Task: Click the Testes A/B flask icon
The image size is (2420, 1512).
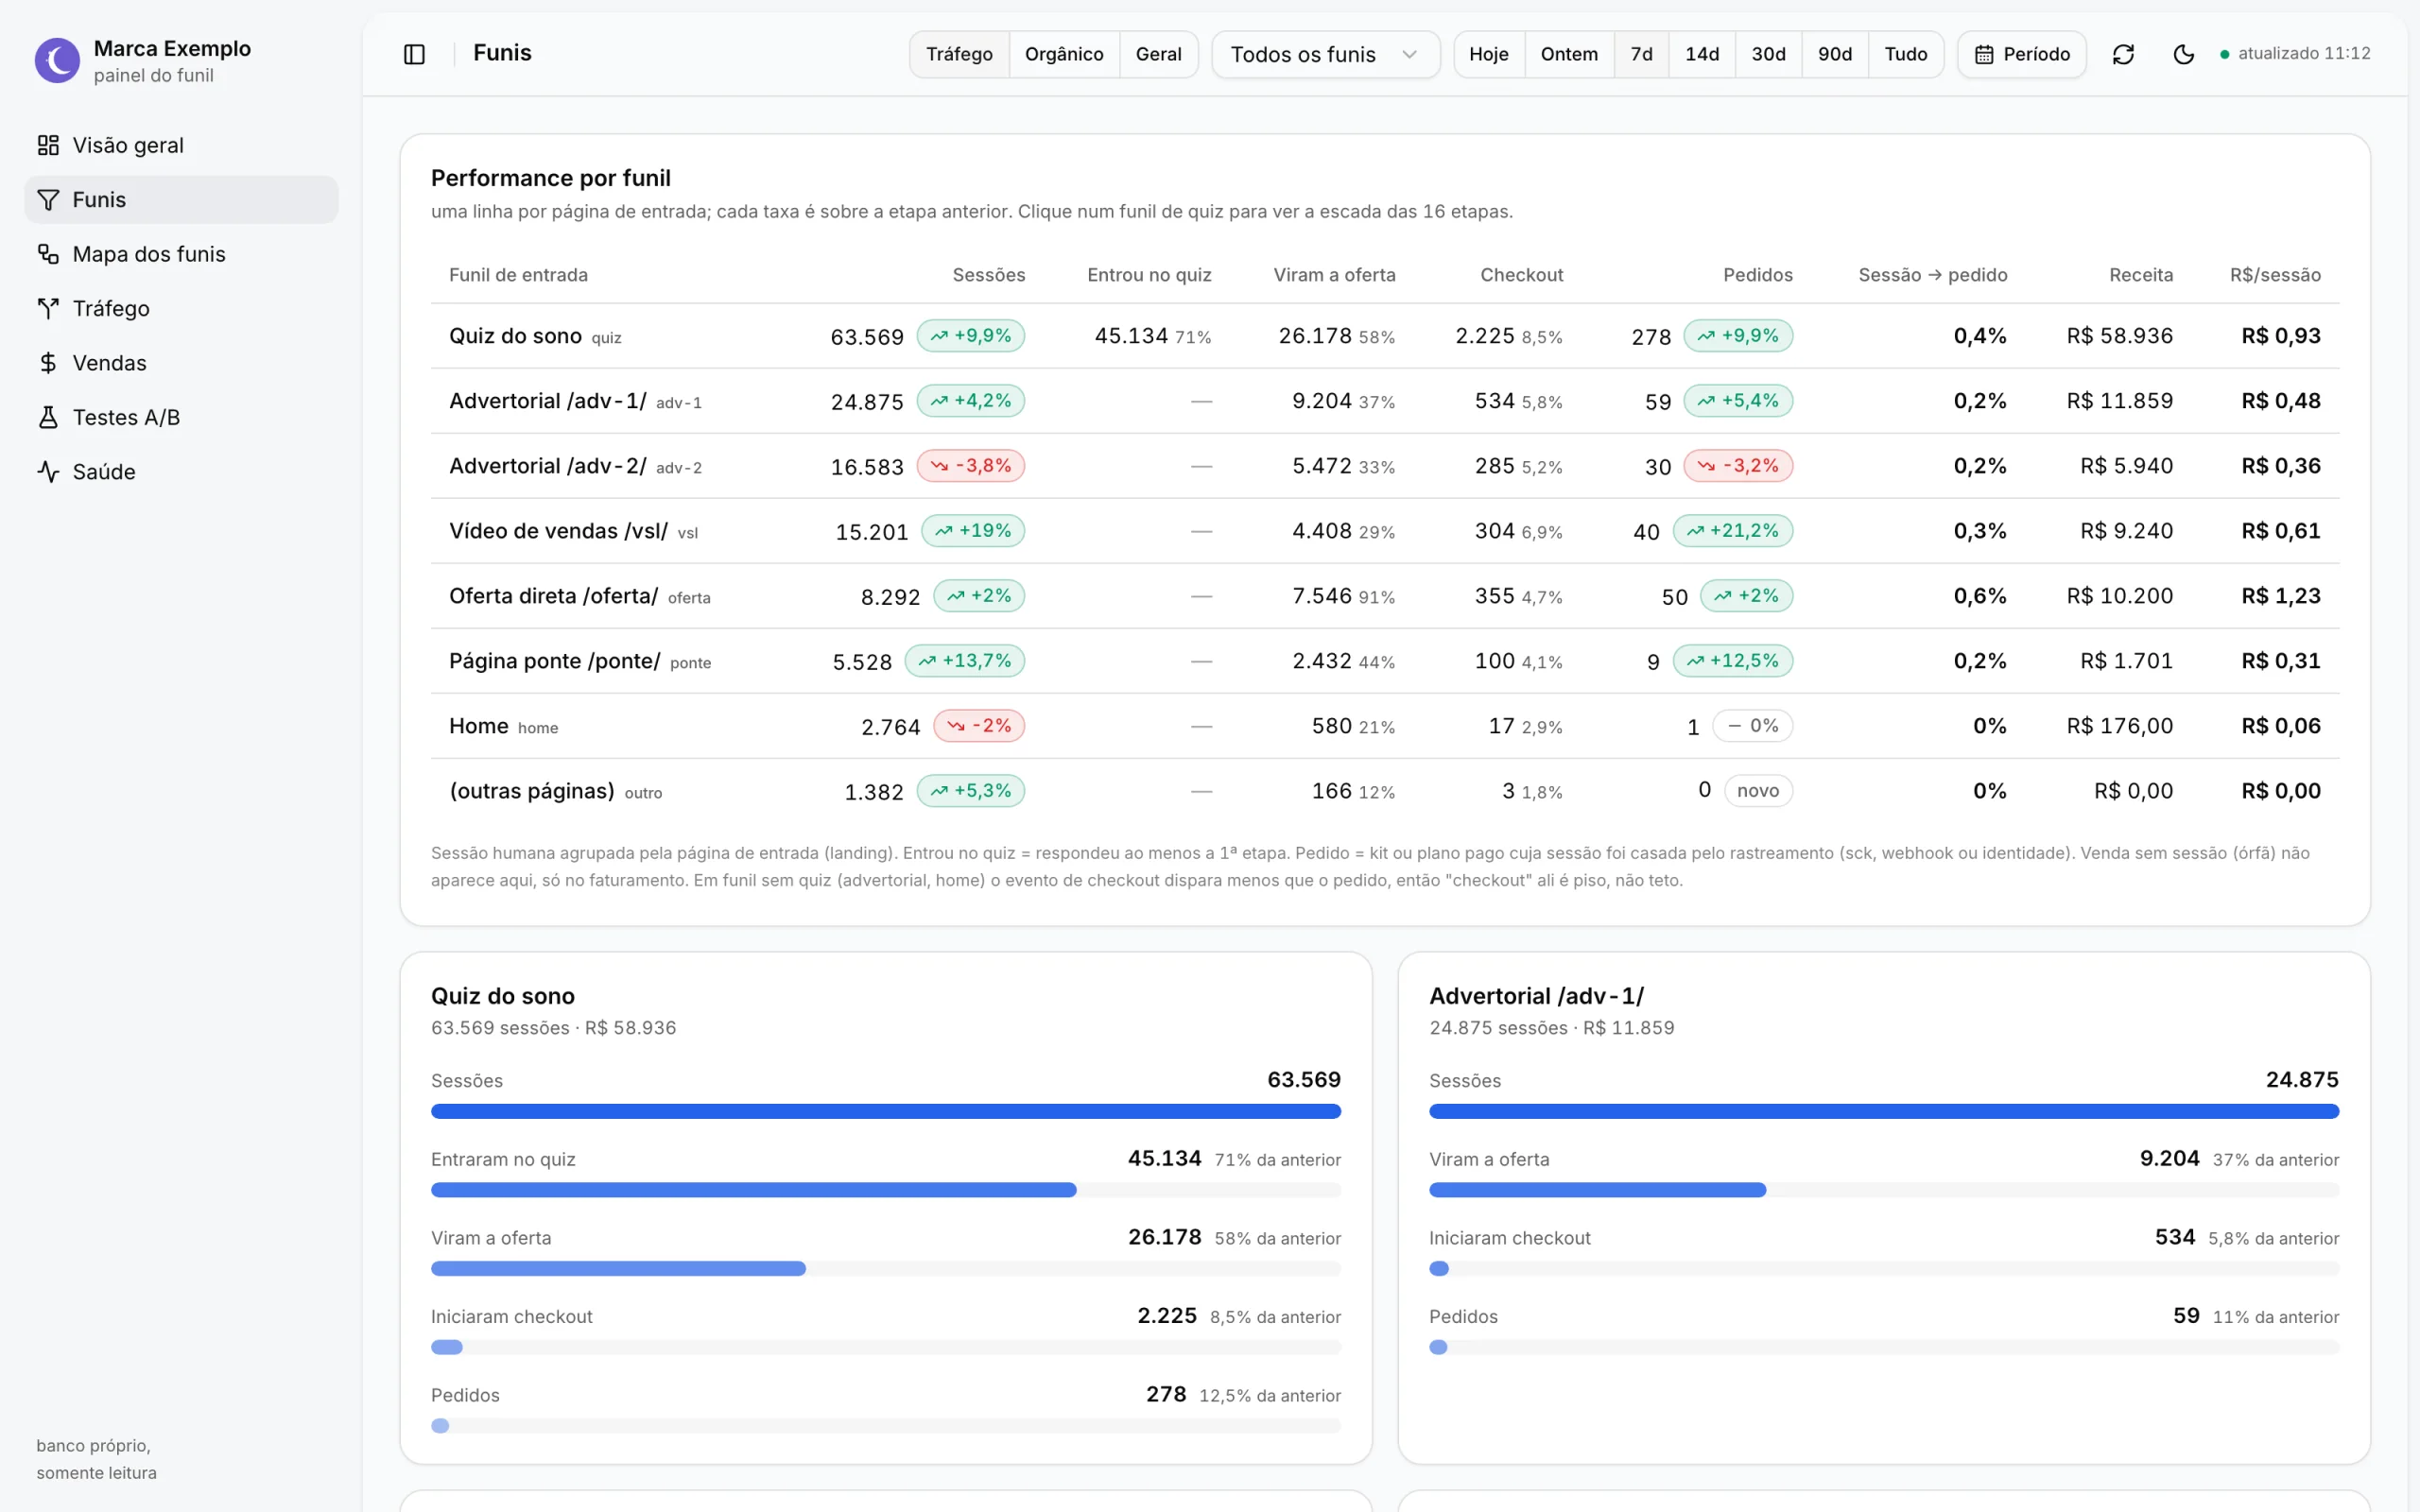Action: 48,417
